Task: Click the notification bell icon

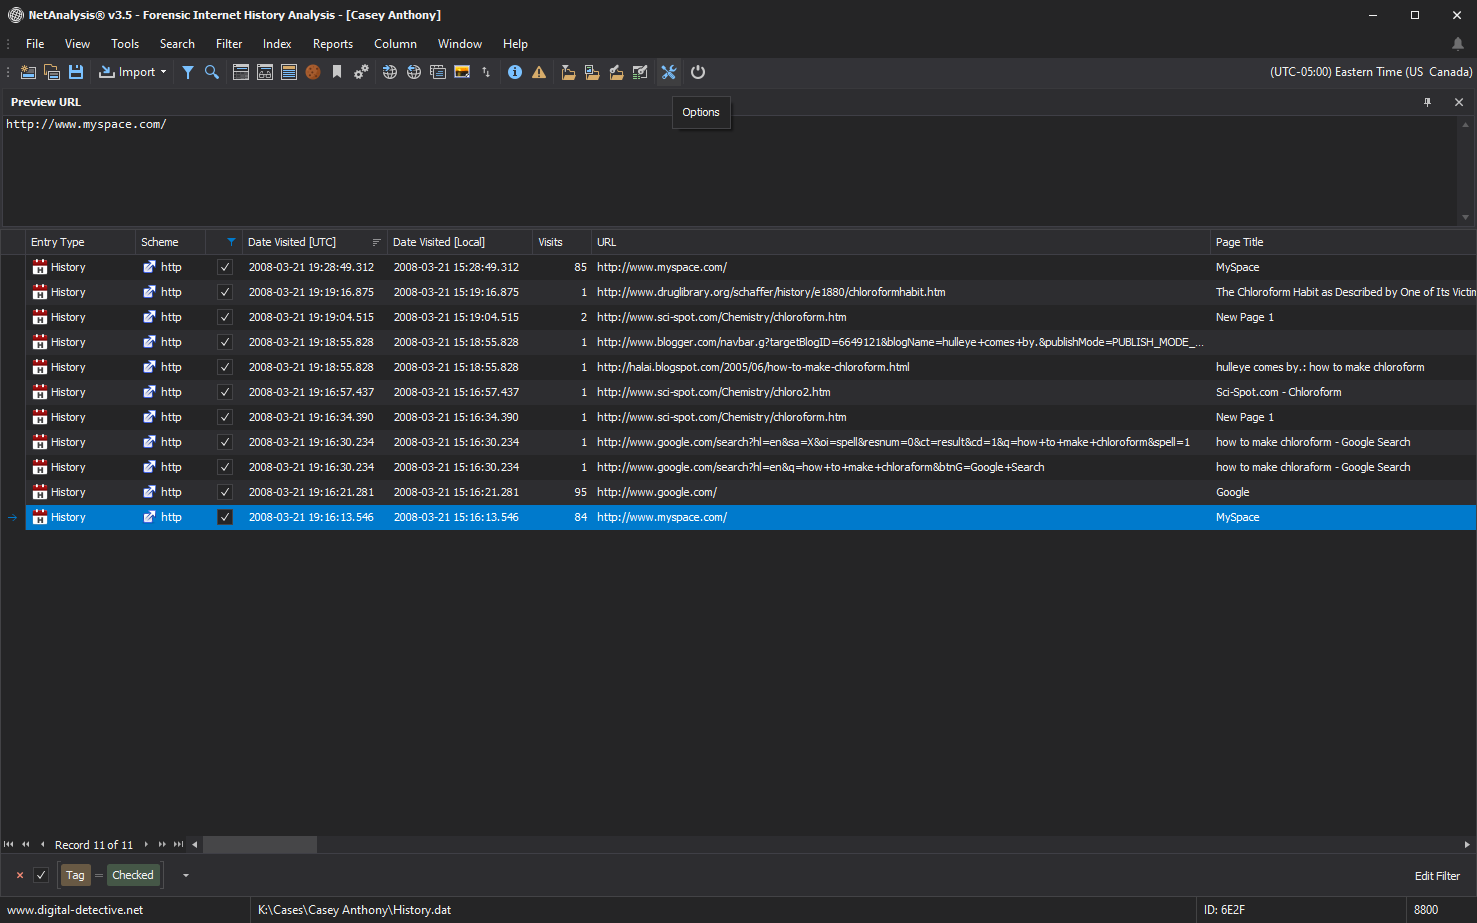Action: 1458,44
